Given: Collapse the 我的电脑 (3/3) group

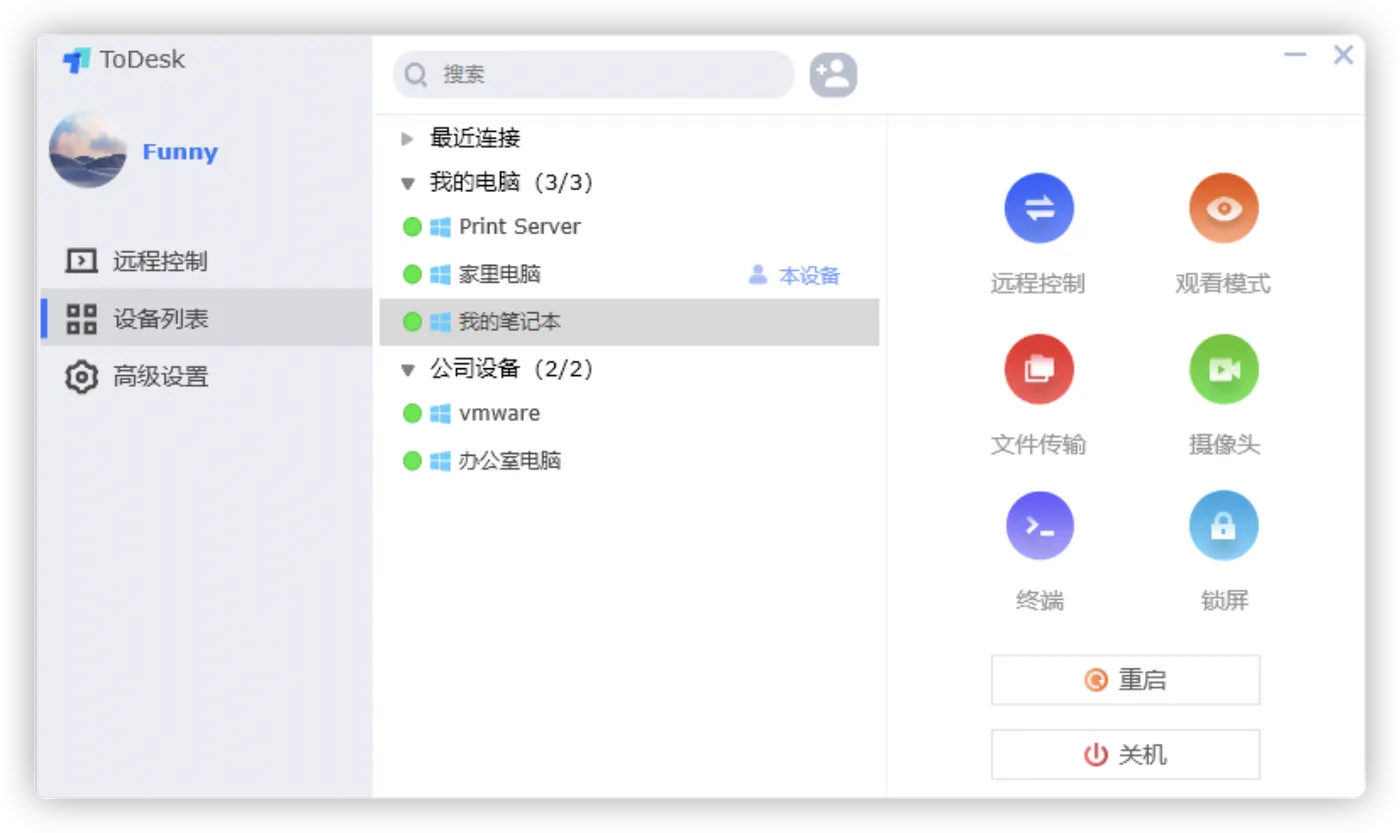Looking at the screenshot, I should [x=407, y=183].
